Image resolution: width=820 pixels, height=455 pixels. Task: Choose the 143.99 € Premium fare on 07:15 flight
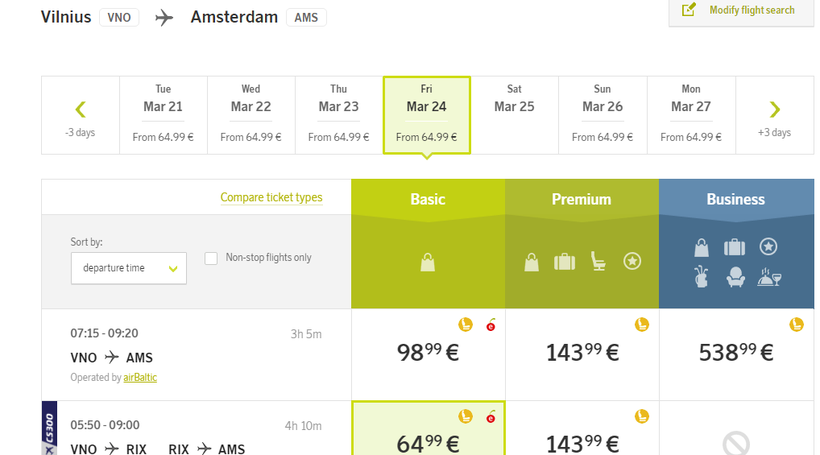click(582, 353)
